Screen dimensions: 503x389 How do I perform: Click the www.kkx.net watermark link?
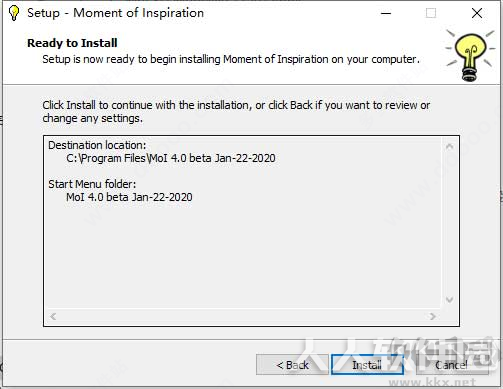[x=432, y=382]
